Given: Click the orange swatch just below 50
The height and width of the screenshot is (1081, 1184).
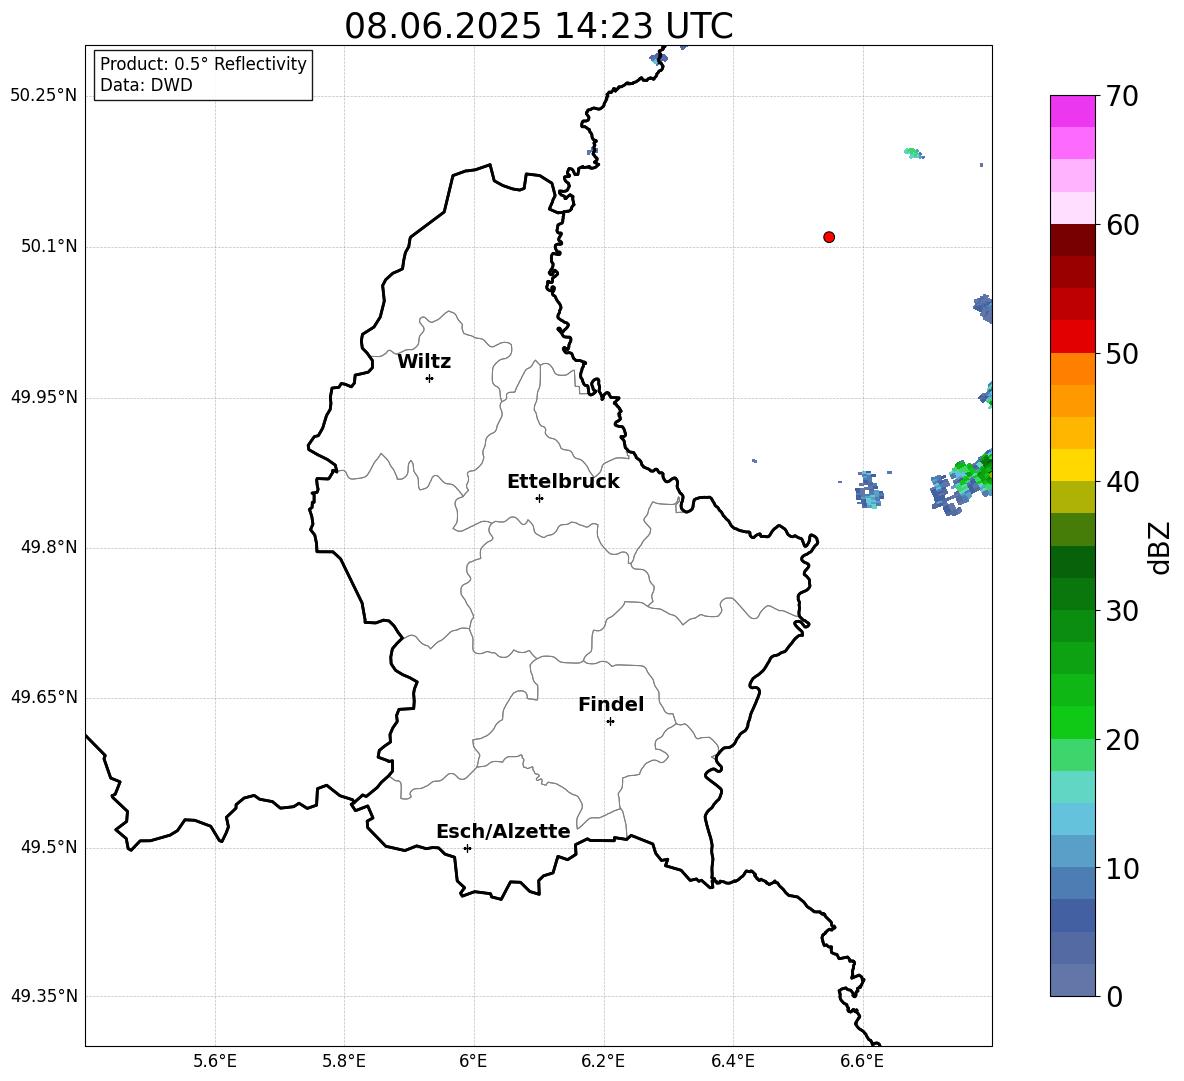Looking at the screenshot, I should (1073, 368).
